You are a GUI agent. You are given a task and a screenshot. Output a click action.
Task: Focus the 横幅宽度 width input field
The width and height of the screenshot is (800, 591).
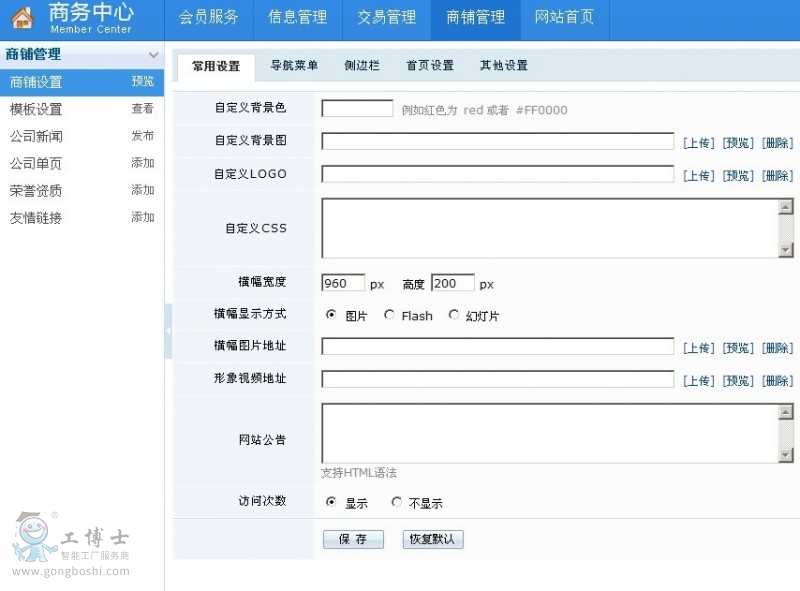[x=343, y=283]
